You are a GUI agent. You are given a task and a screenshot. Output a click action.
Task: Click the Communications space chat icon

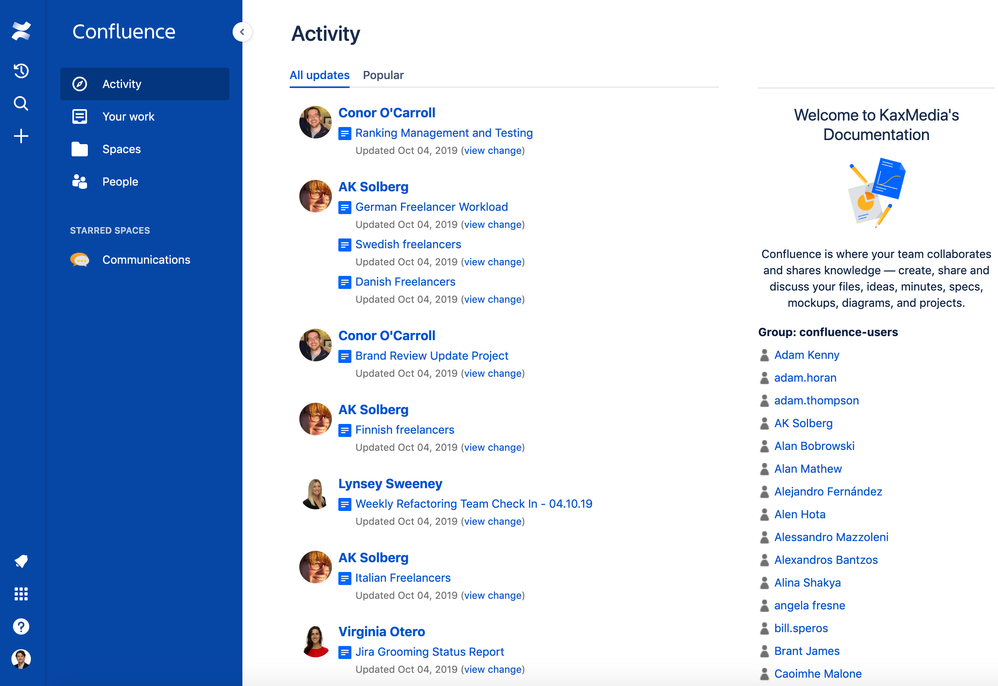[80, 260]
